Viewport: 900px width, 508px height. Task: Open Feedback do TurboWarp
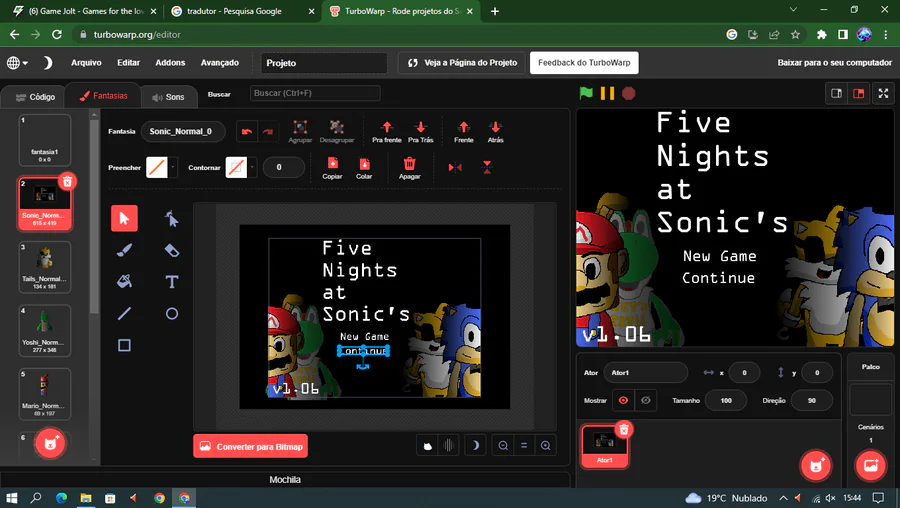pos(584,63)
